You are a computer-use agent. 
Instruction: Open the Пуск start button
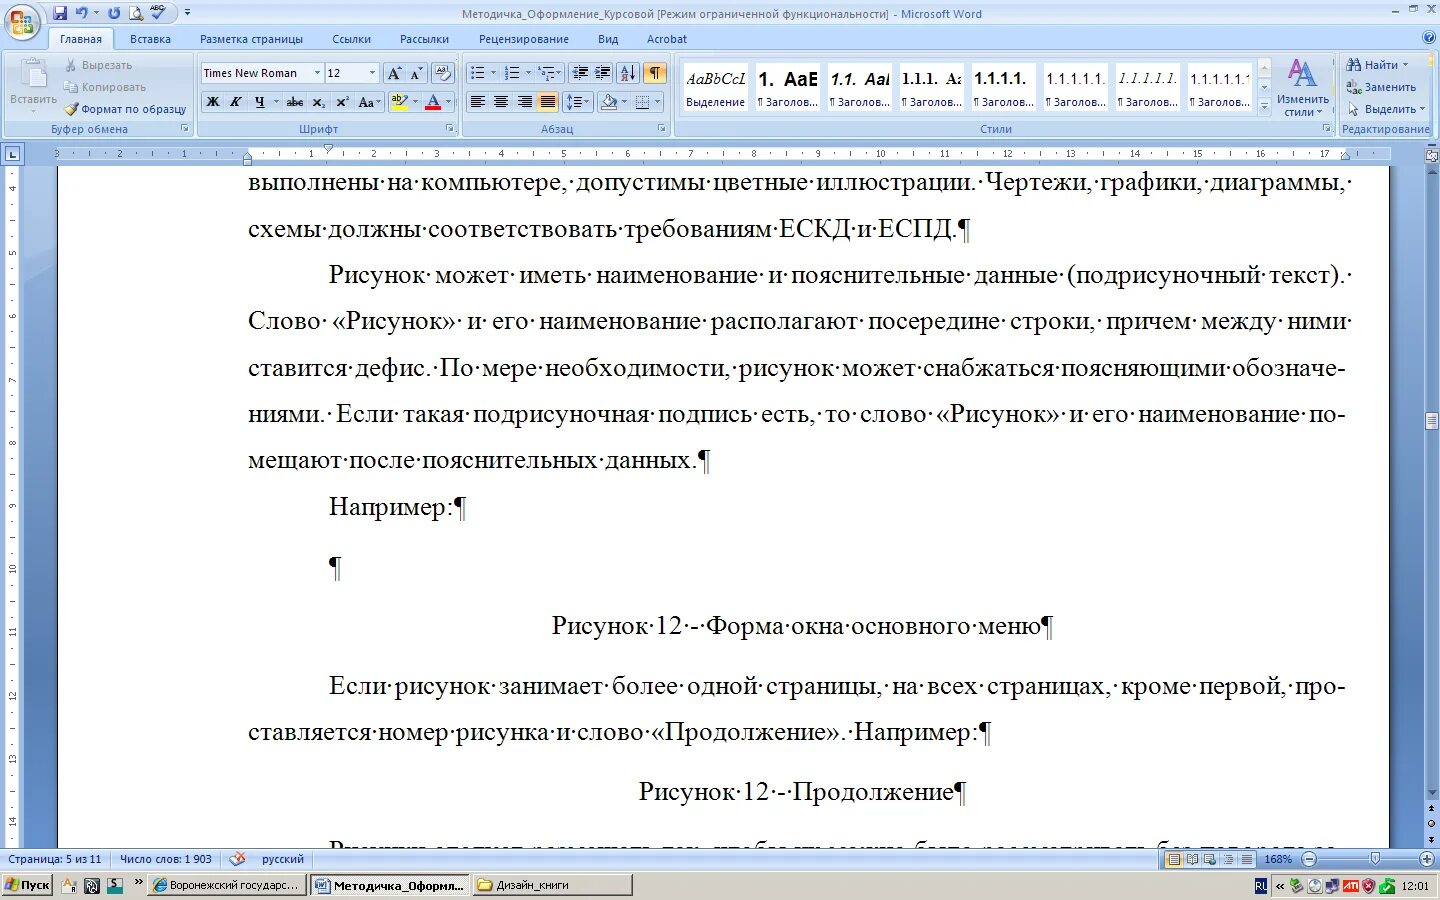click(x=27, y=885)
